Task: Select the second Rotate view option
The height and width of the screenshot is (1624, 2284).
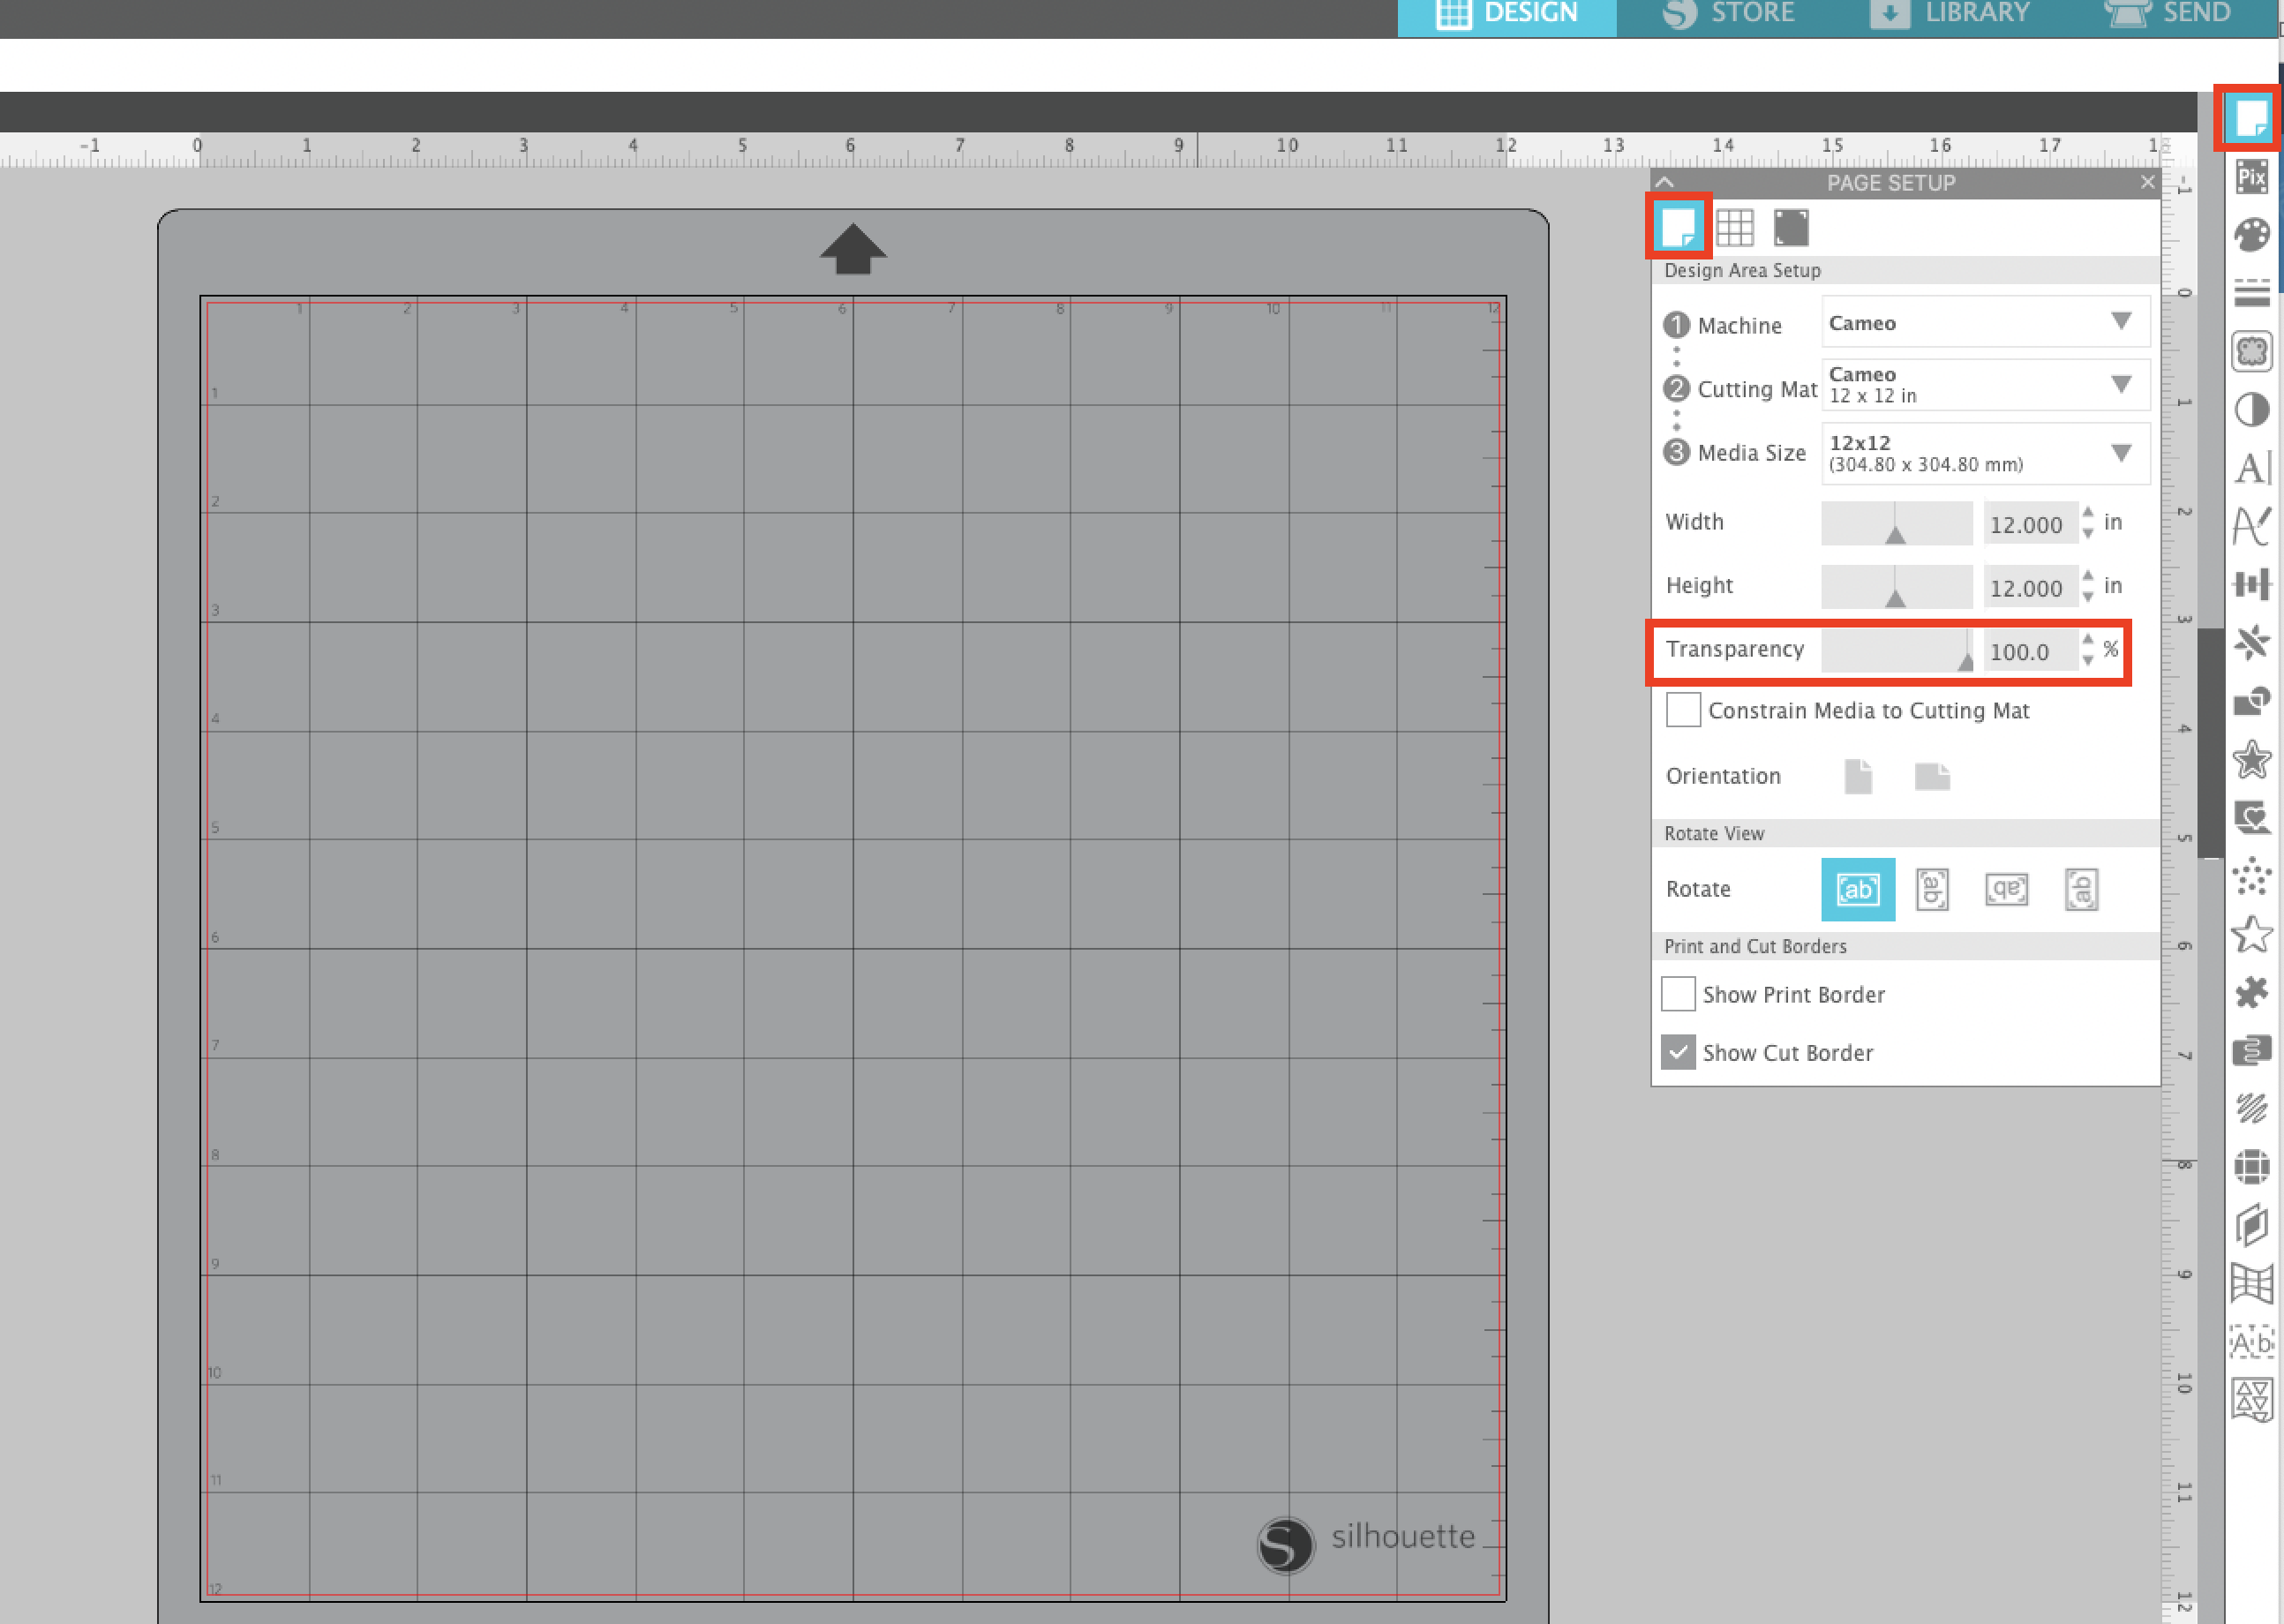Action: click(x=1931, y=889)
